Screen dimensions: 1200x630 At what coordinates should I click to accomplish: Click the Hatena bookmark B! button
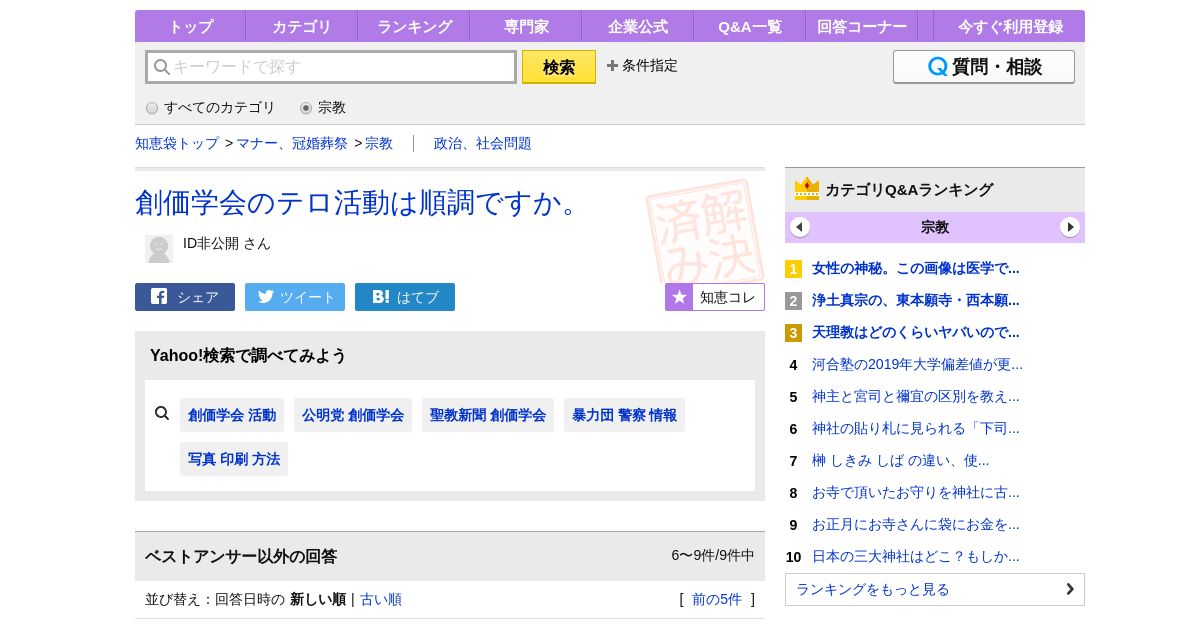(x=405, y=297)
